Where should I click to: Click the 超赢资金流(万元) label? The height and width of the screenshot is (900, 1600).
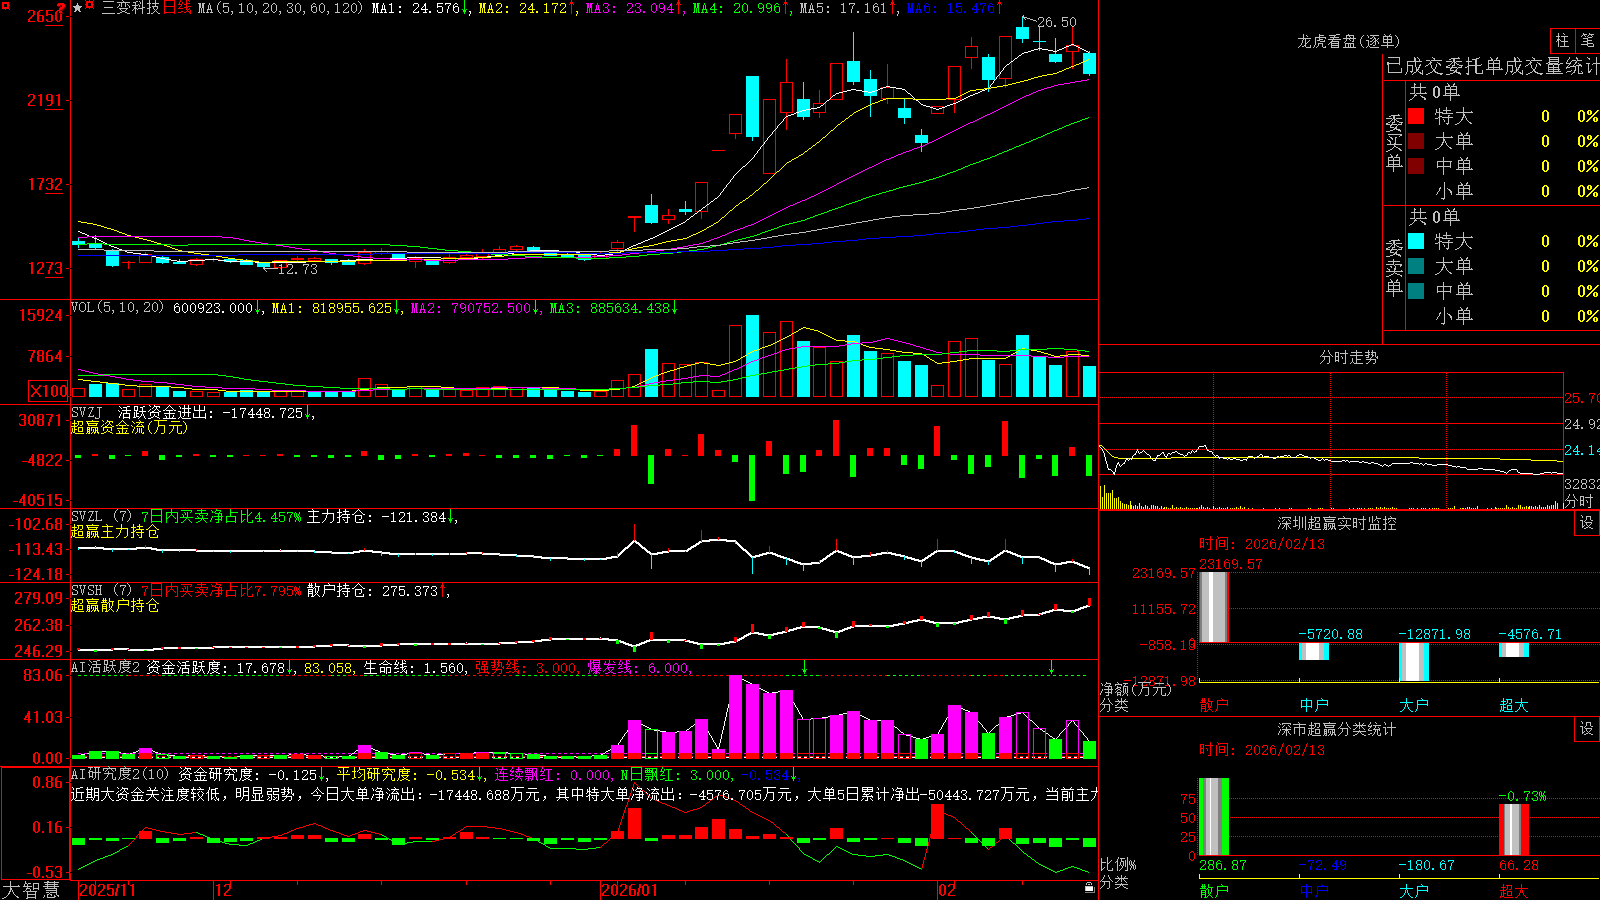129,428
